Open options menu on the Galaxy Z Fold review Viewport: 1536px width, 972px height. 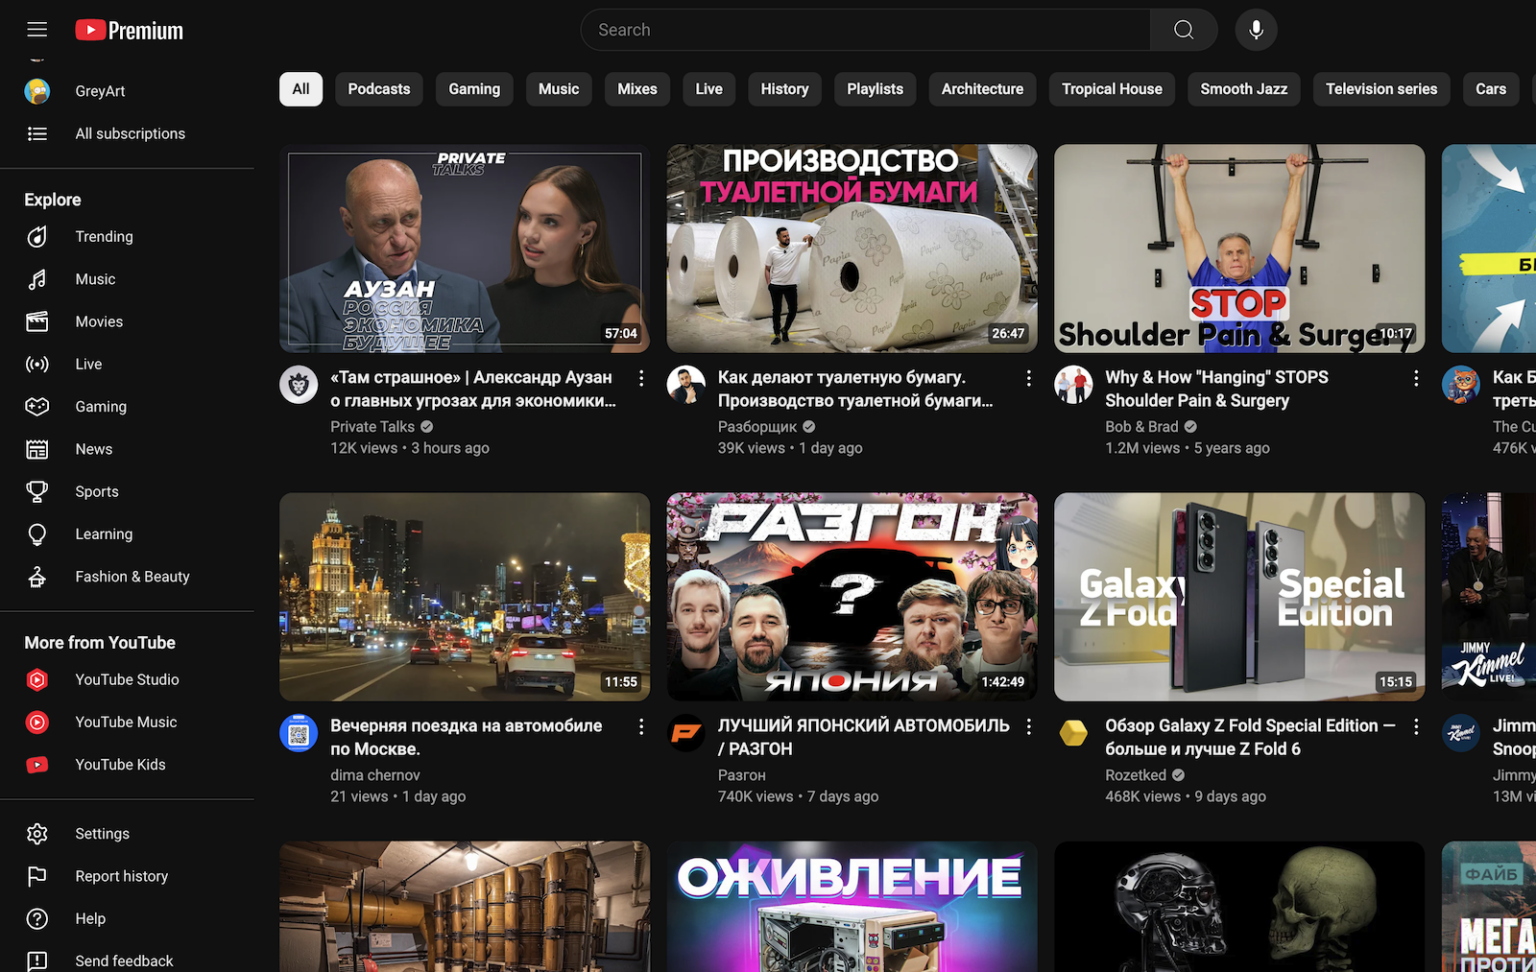tap(1416, 726)
